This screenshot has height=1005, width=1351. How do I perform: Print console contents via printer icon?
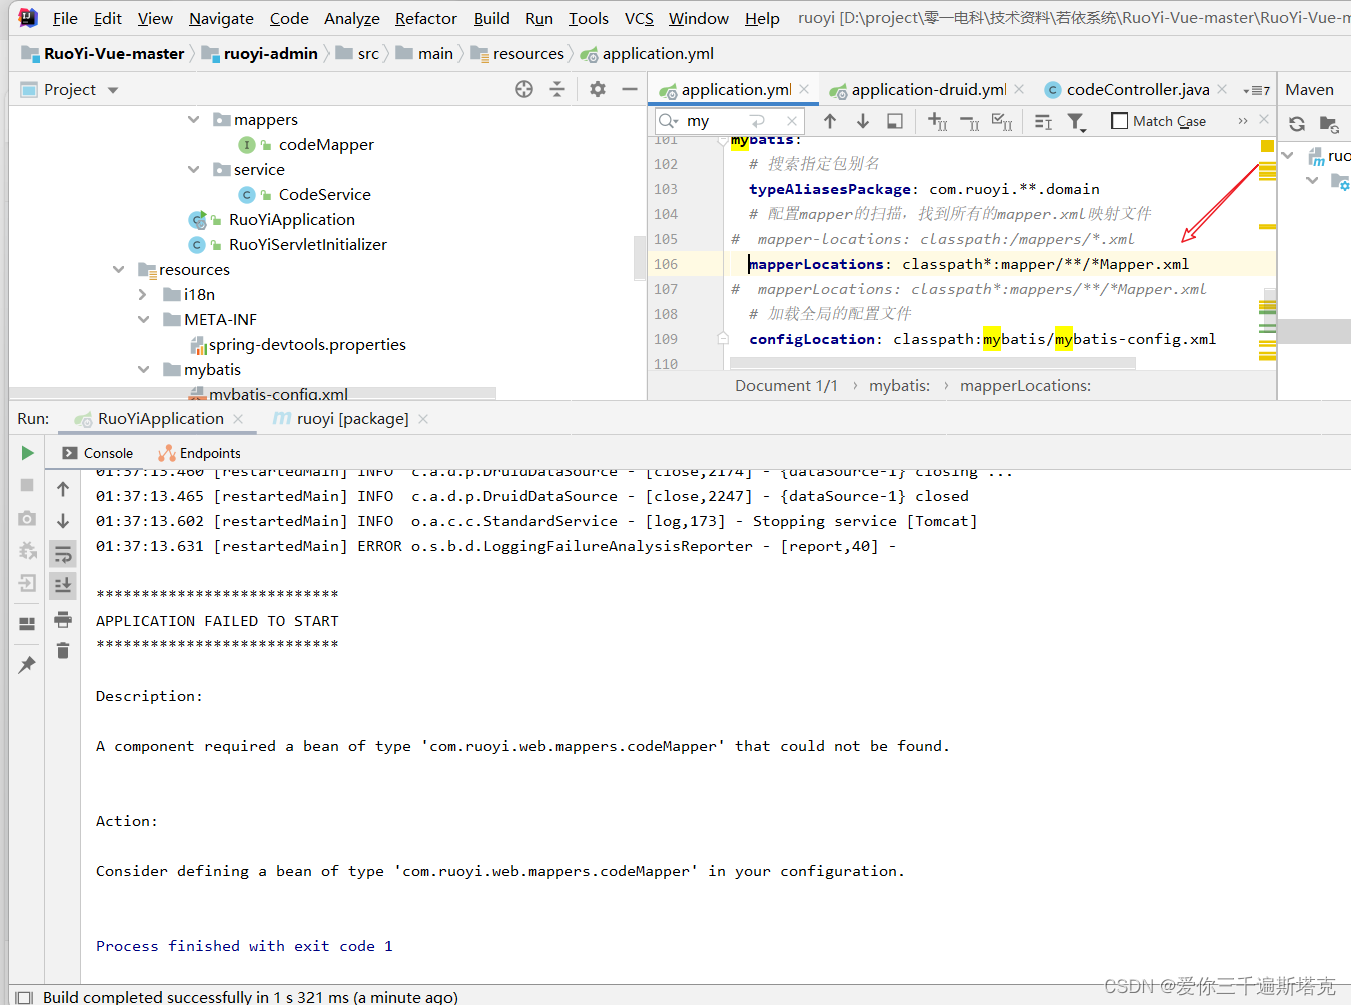[x=63, y=619]
